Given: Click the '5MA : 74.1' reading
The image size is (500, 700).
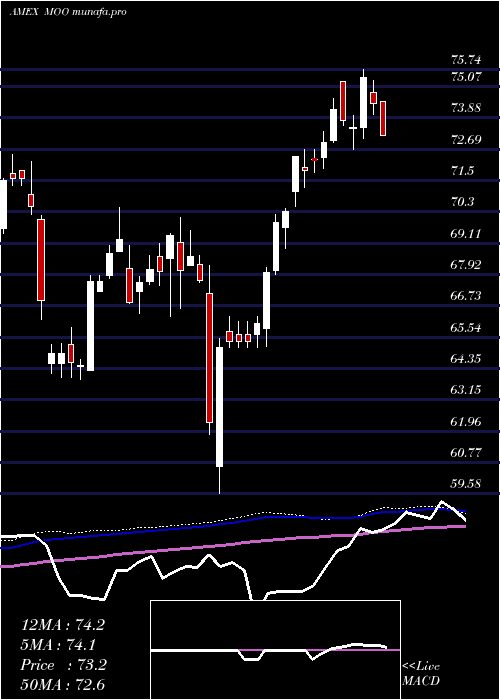Looking at the screenshot, I should pos(58,645).
